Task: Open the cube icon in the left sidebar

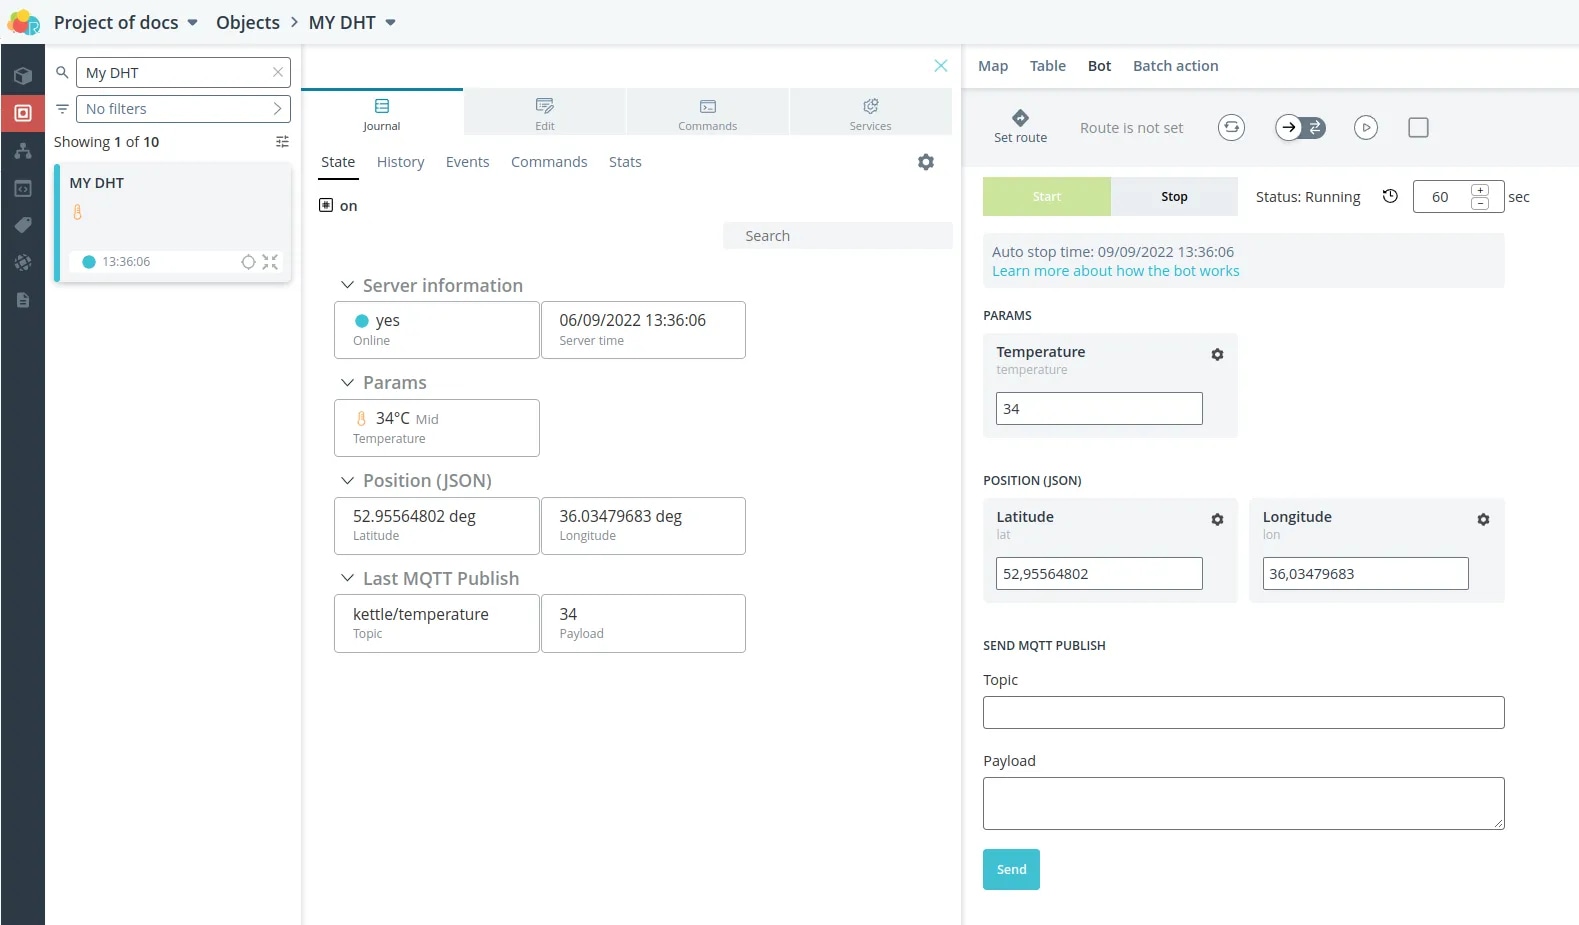Action: click(23, 76)
